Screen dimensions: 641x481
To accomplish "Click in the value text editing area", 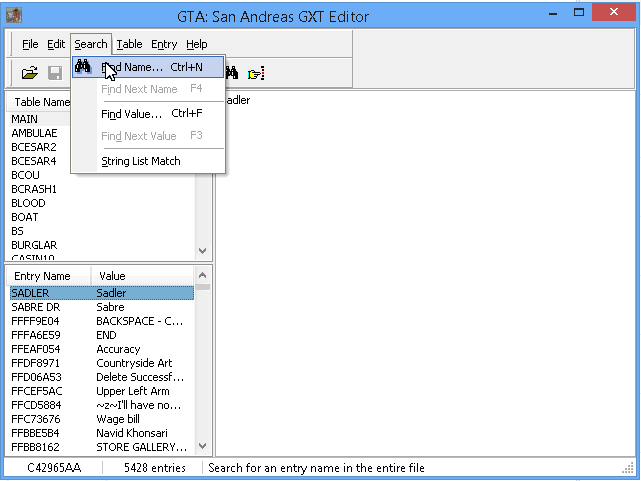I will tap(425, 273).
